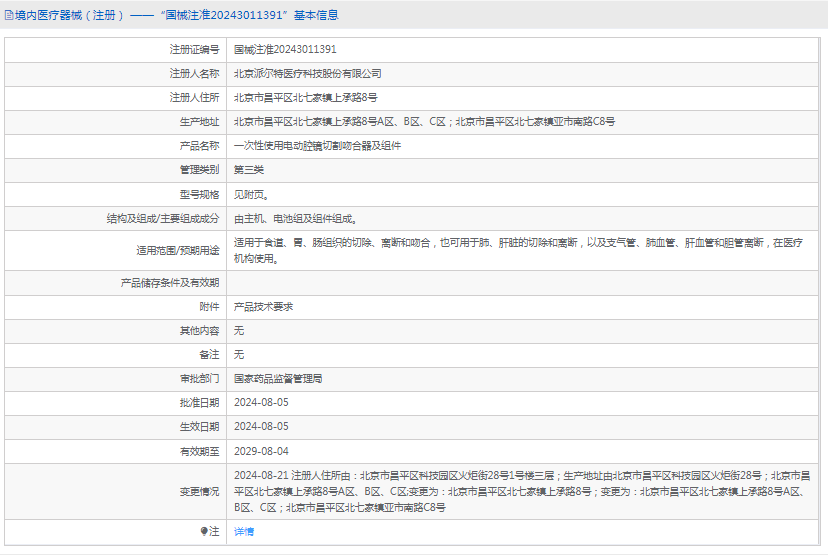The width and height of the screenshot is (828, 555).
Task: Select registrant name 北京派尔特医疗科技股份有限公司
Action: (x=307, y=74)
